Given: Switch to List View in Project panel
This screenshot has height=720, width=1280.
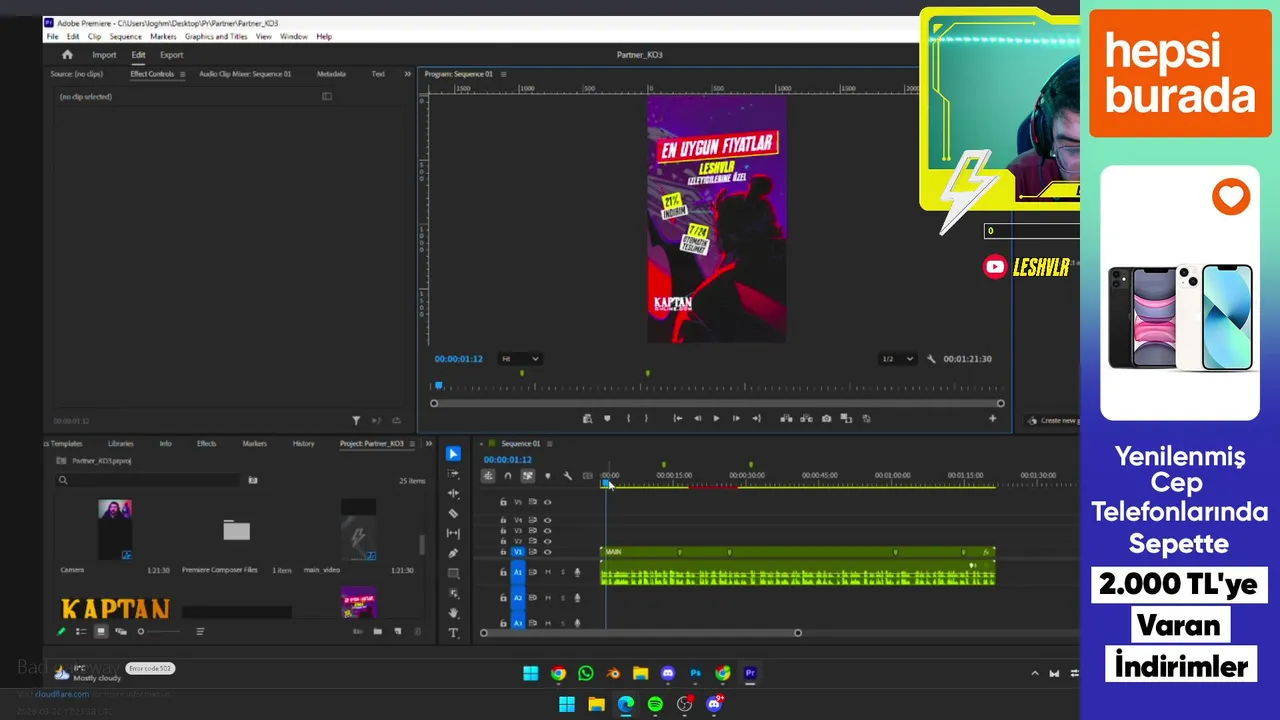Looking at the screenshot, I should click(81, 631).
